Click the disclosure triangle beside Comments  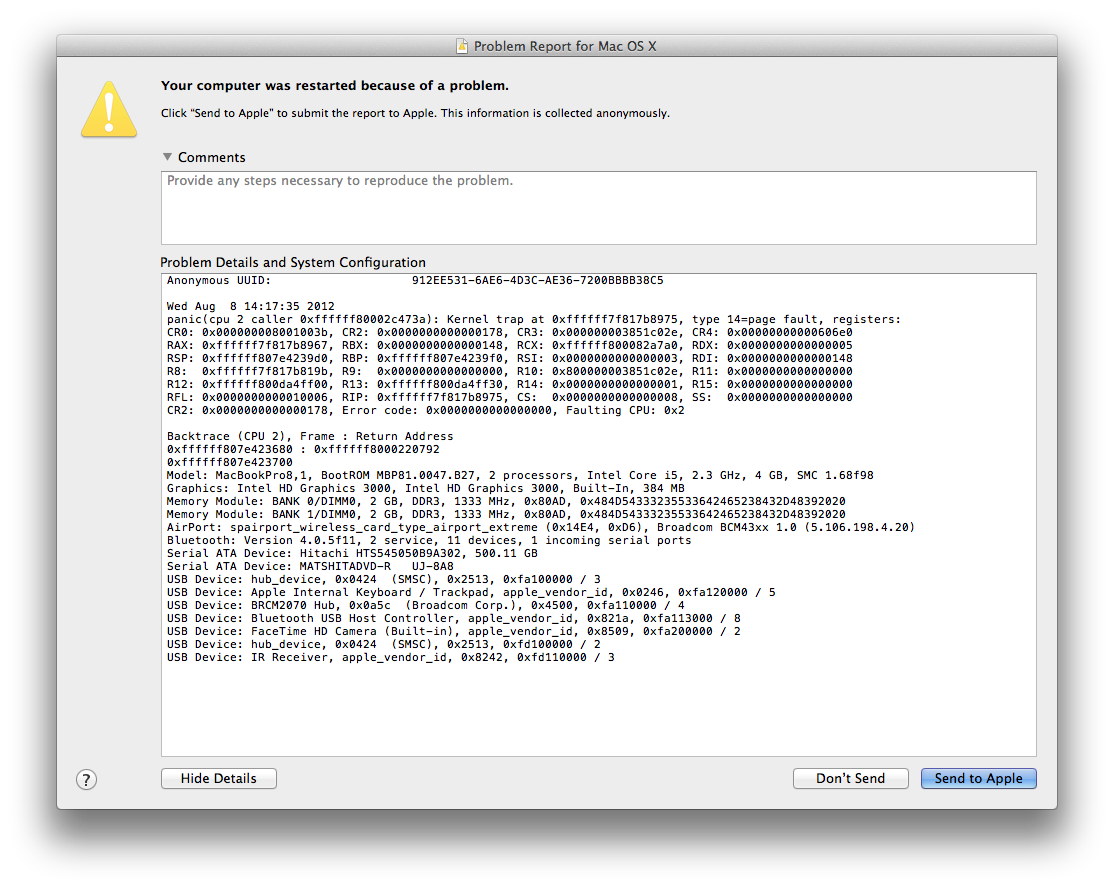click(x=166, y=157)
